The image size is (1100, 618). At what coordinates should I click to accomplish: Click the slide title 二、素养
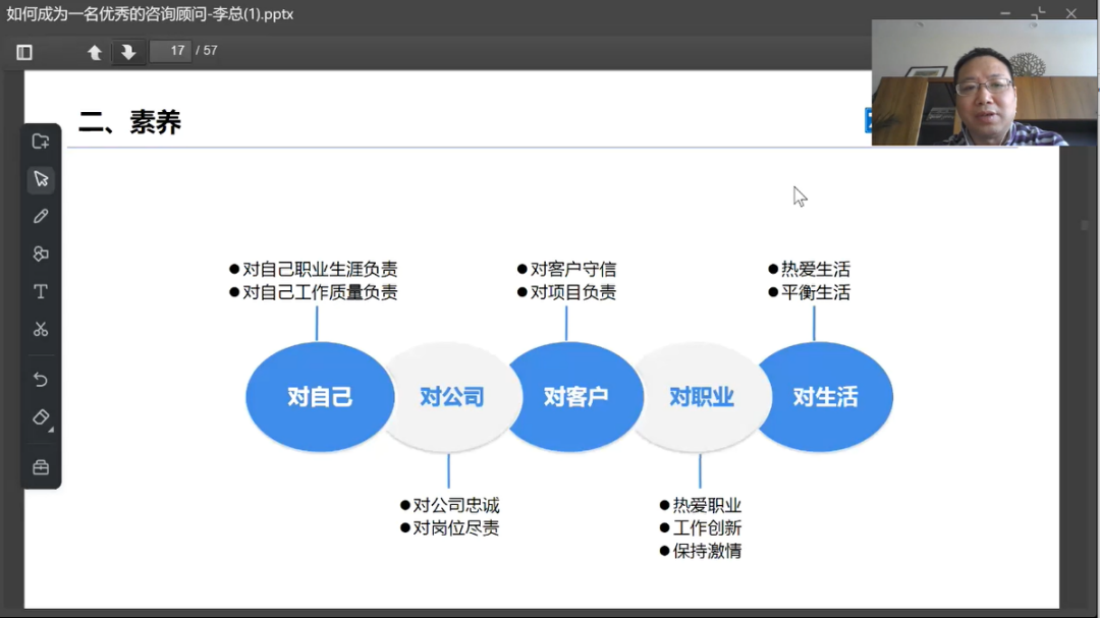pyautogui.click(x=130, y=122)
